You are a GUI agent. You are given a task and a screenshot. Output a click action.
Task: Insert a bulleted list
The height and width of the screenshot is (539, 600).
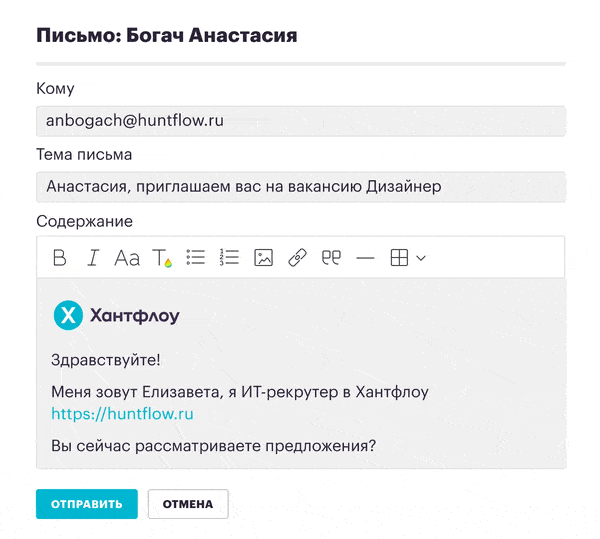click(x=196, y=258)
